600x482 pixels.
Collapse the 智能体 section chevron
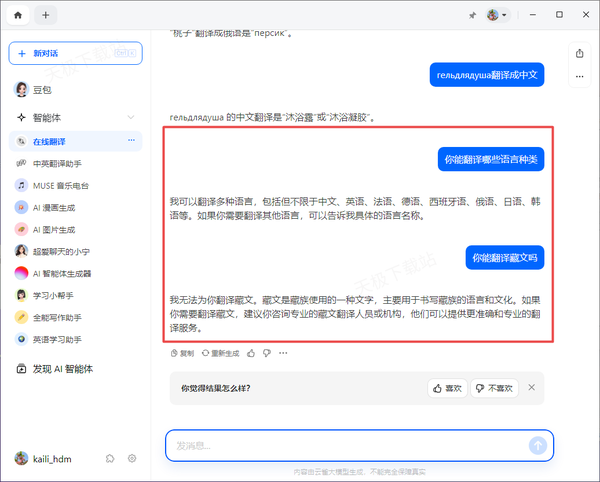pos(131,117)
